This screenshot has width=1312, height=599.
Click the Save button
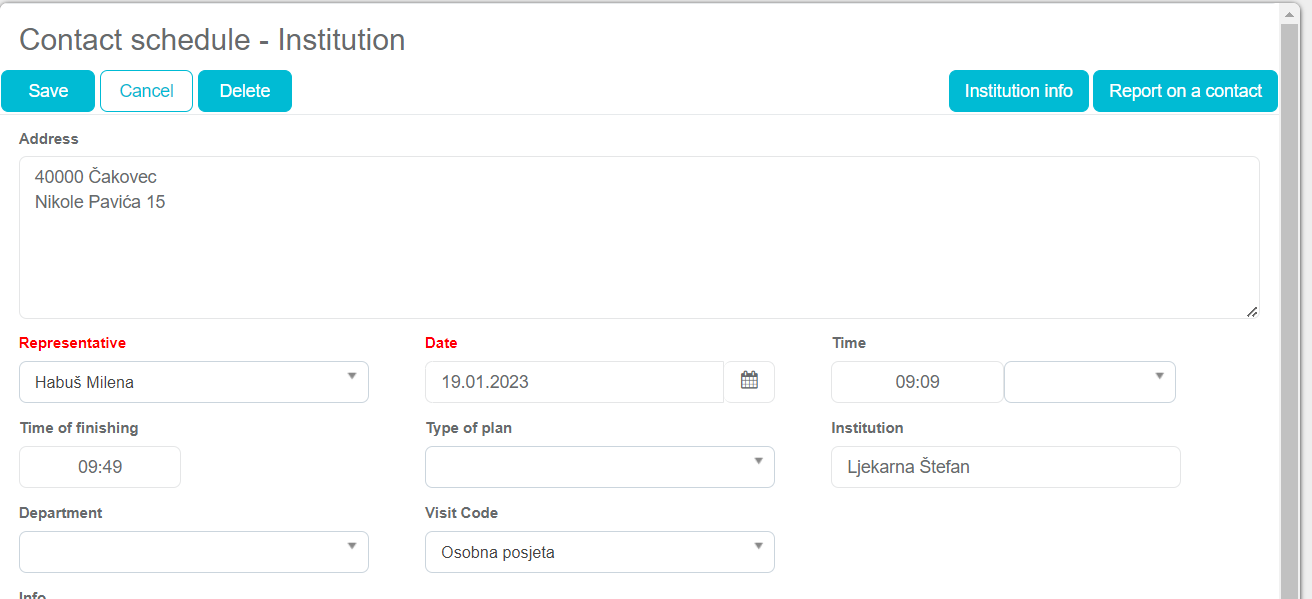click(48, 91)
